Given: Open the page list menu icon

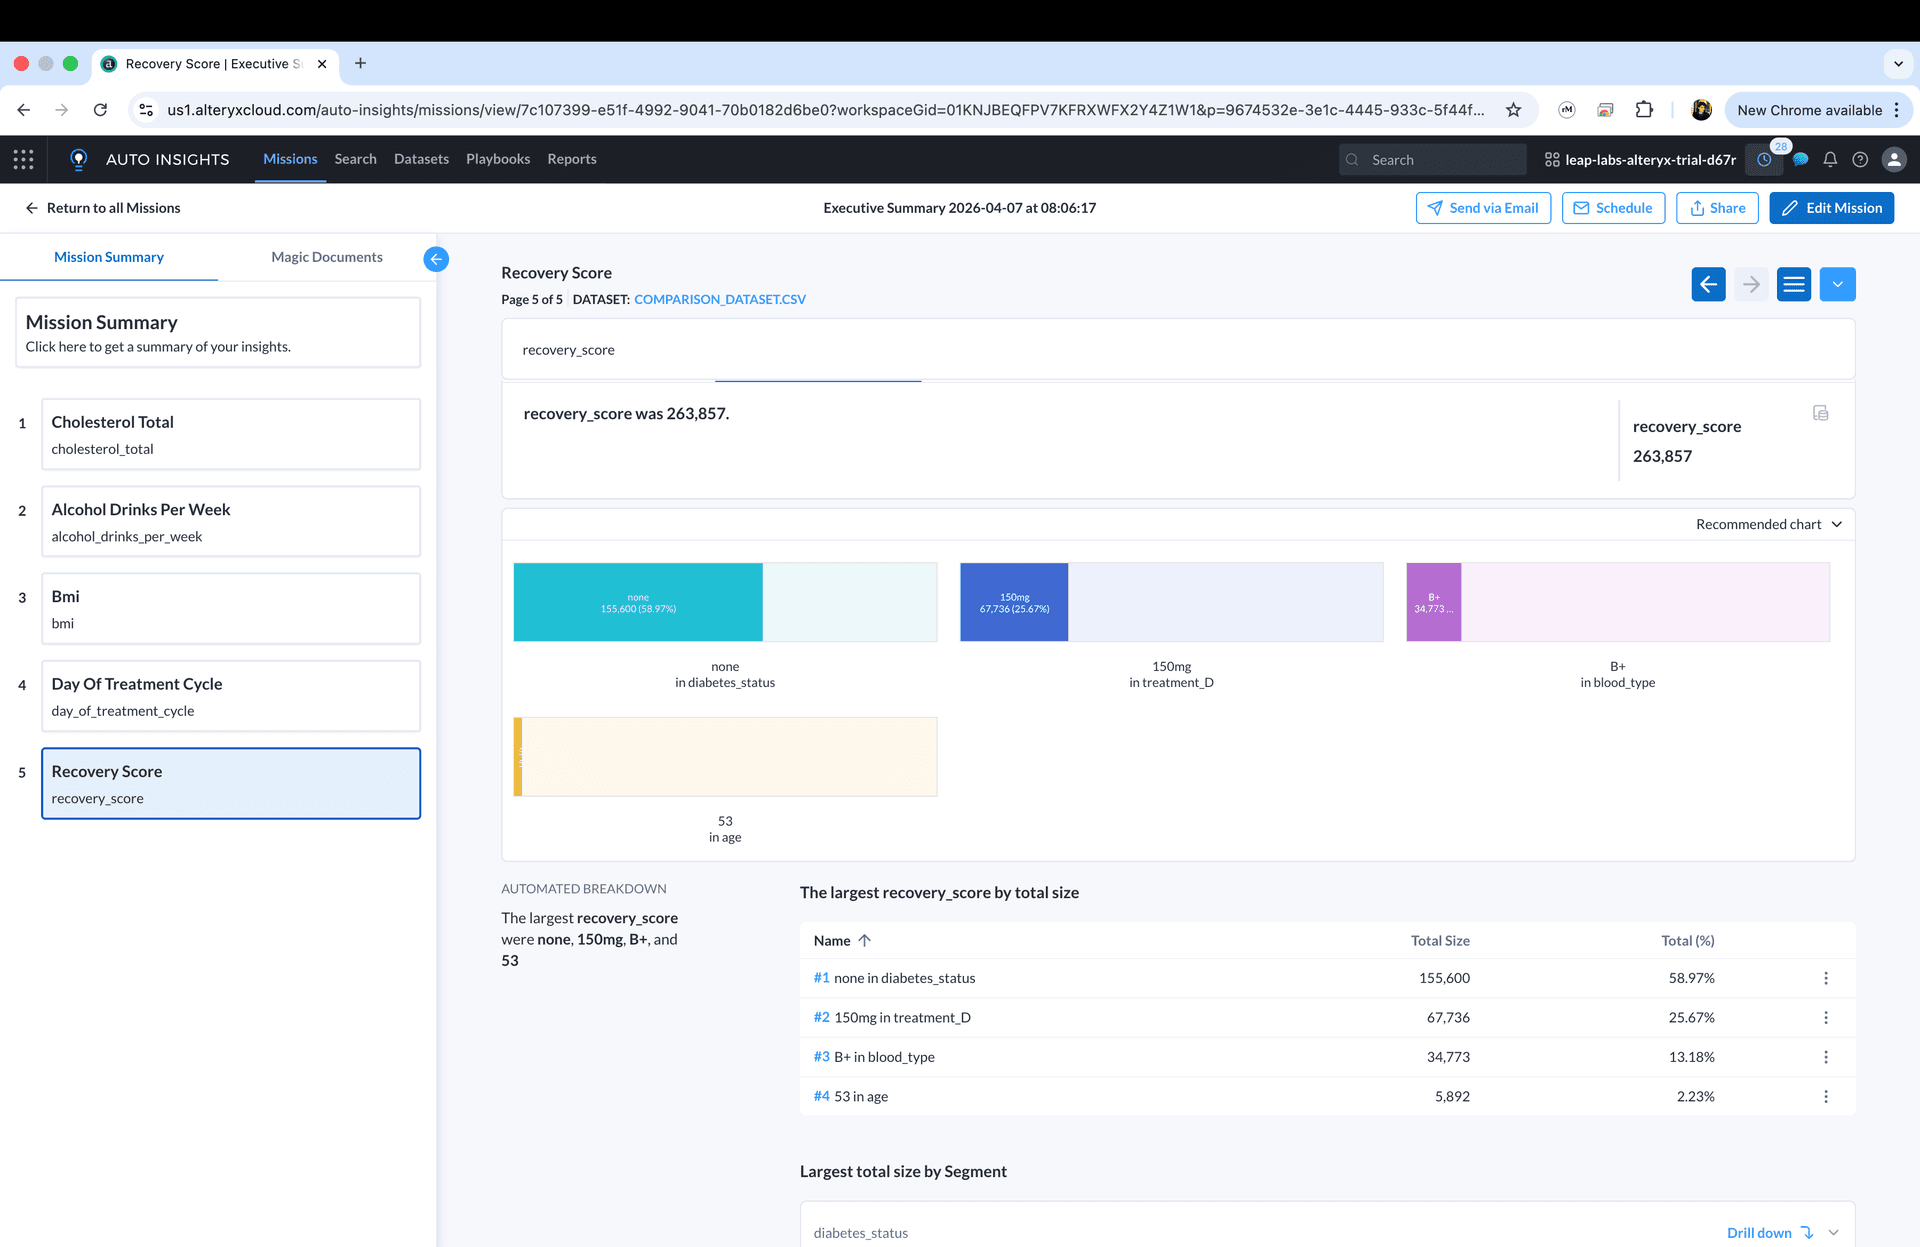Looking at the screenshot, I should tap(1793, 284).
